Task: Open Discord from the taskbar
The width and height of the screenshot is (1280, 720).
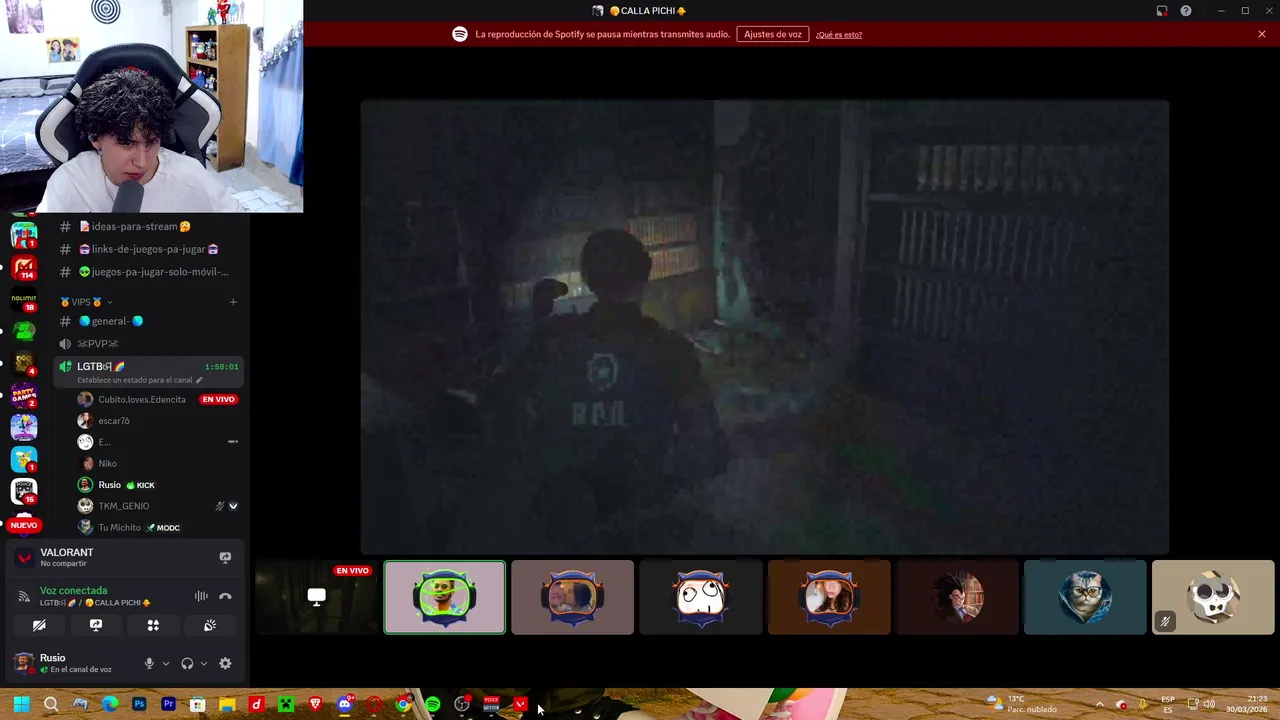Action: coord(344,704)
